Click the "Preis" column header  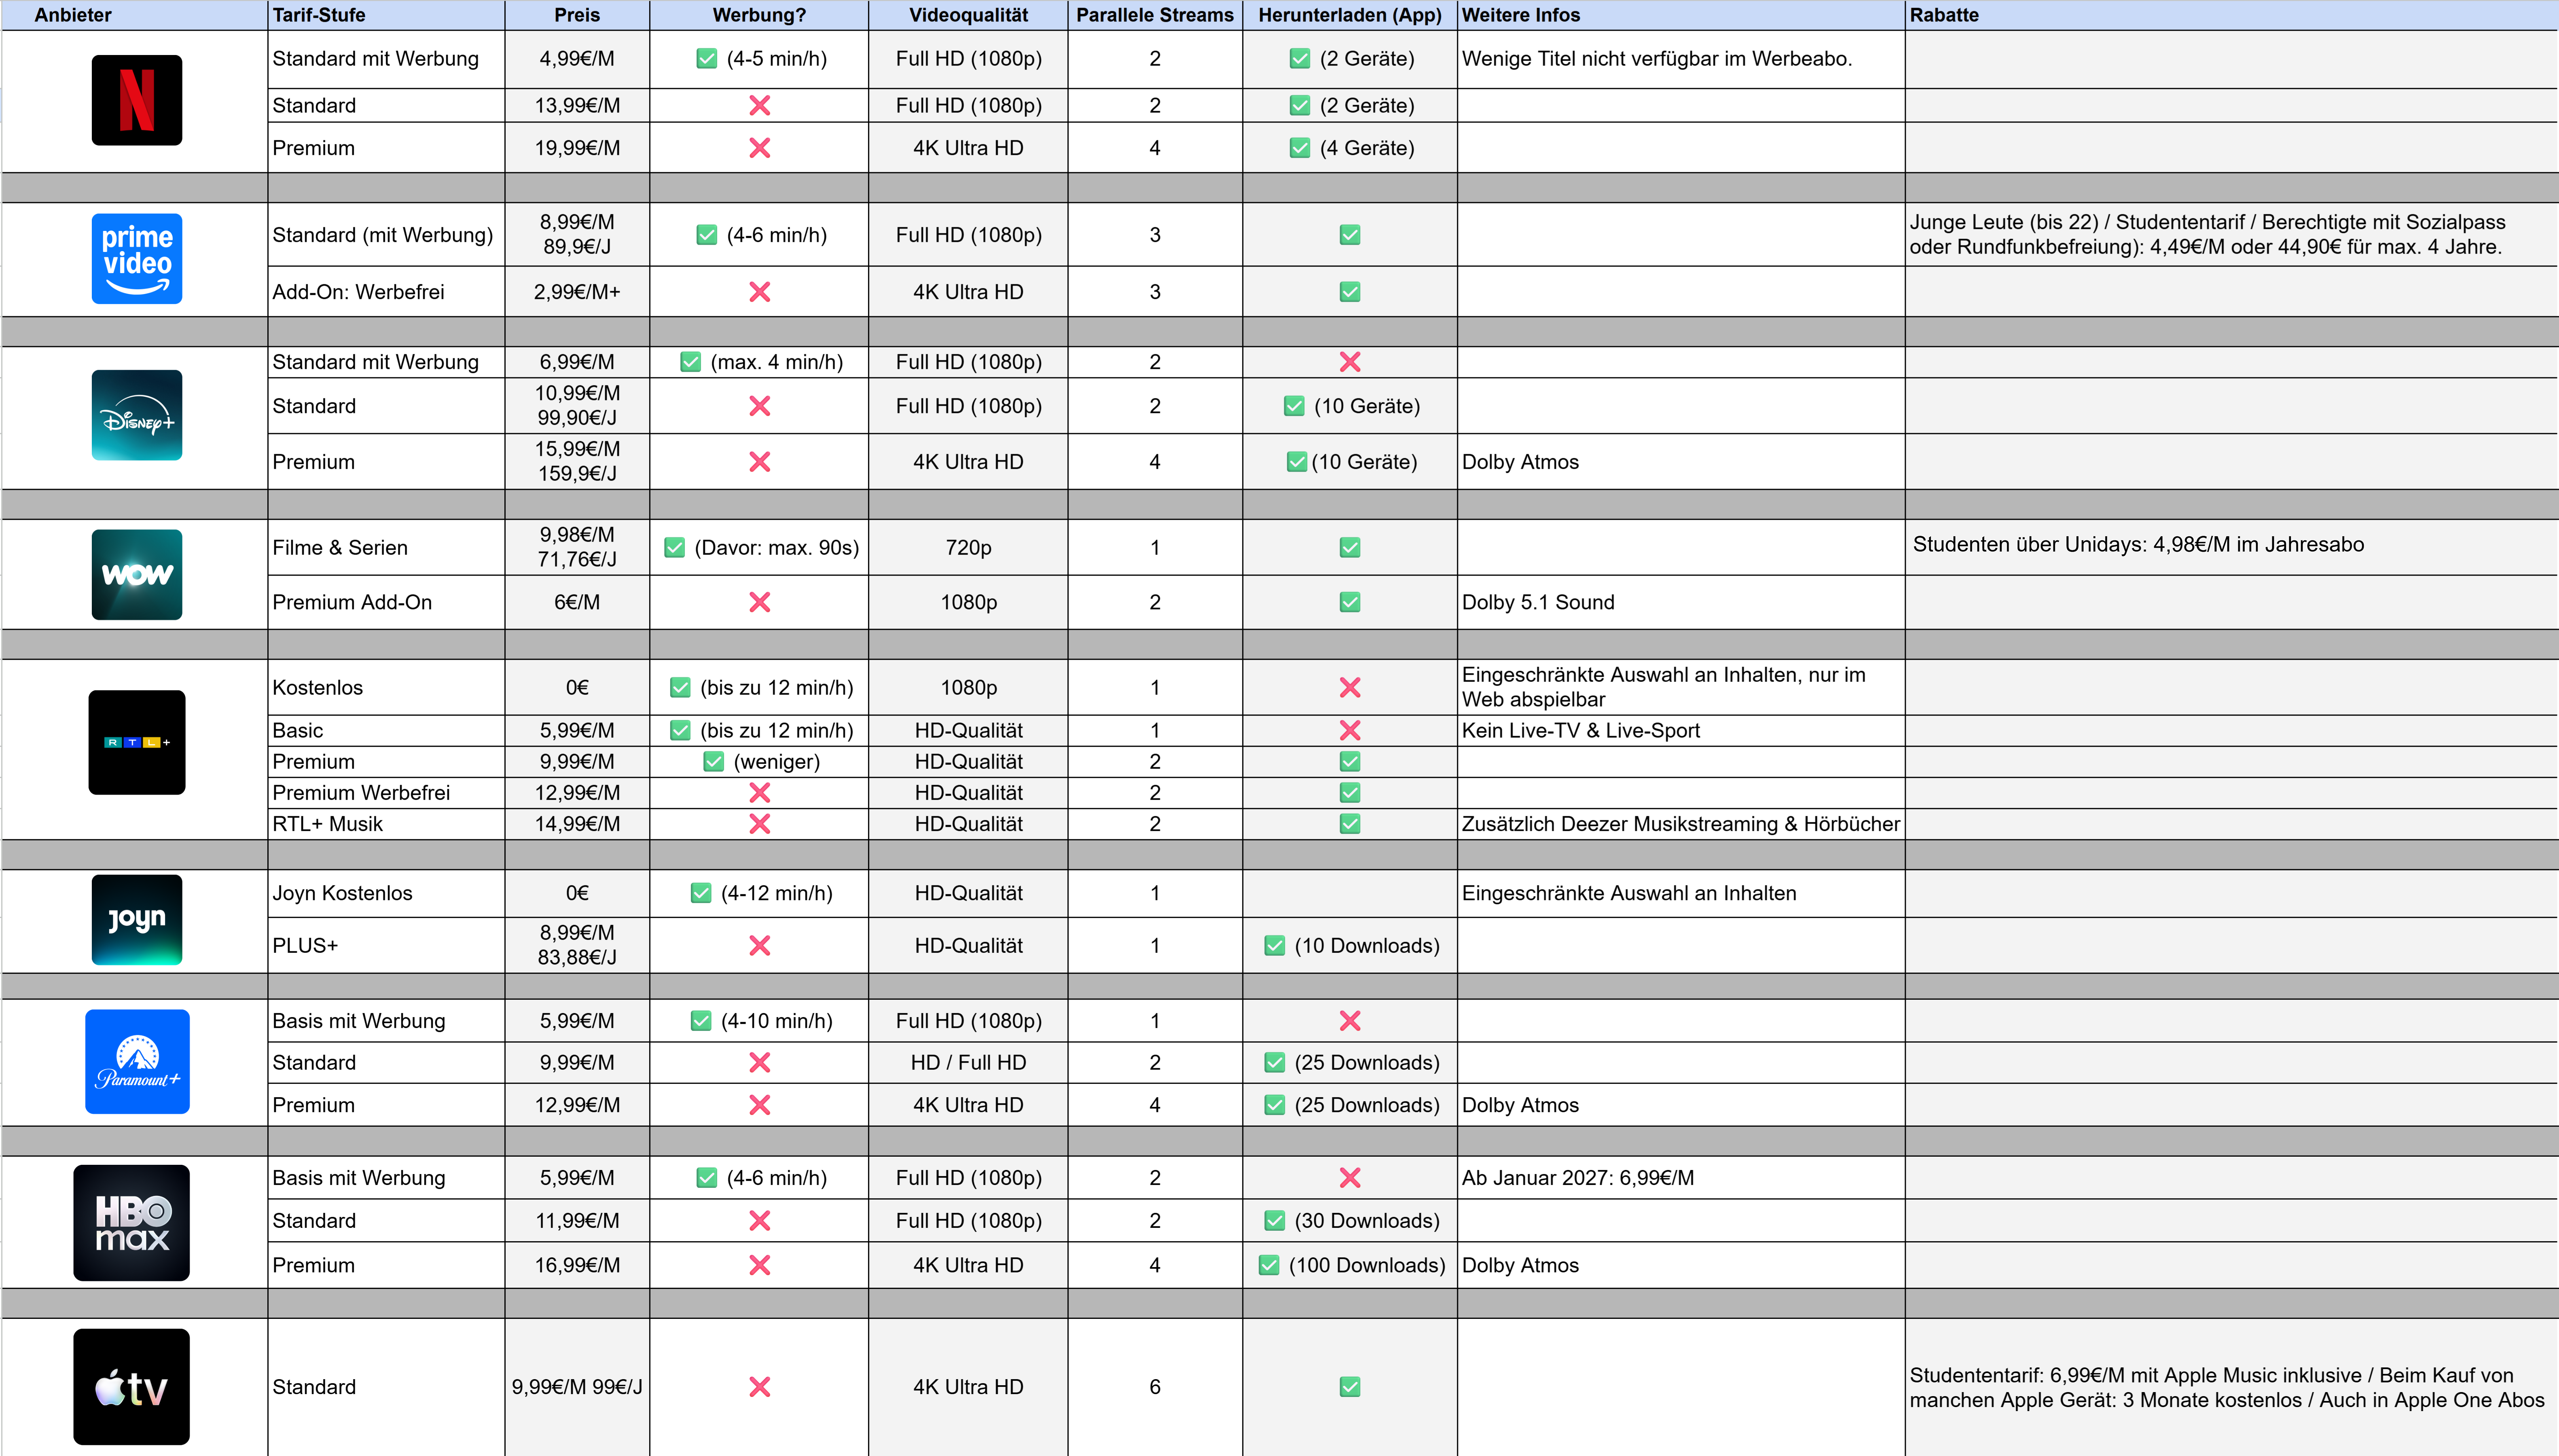[x=577, y=15]
